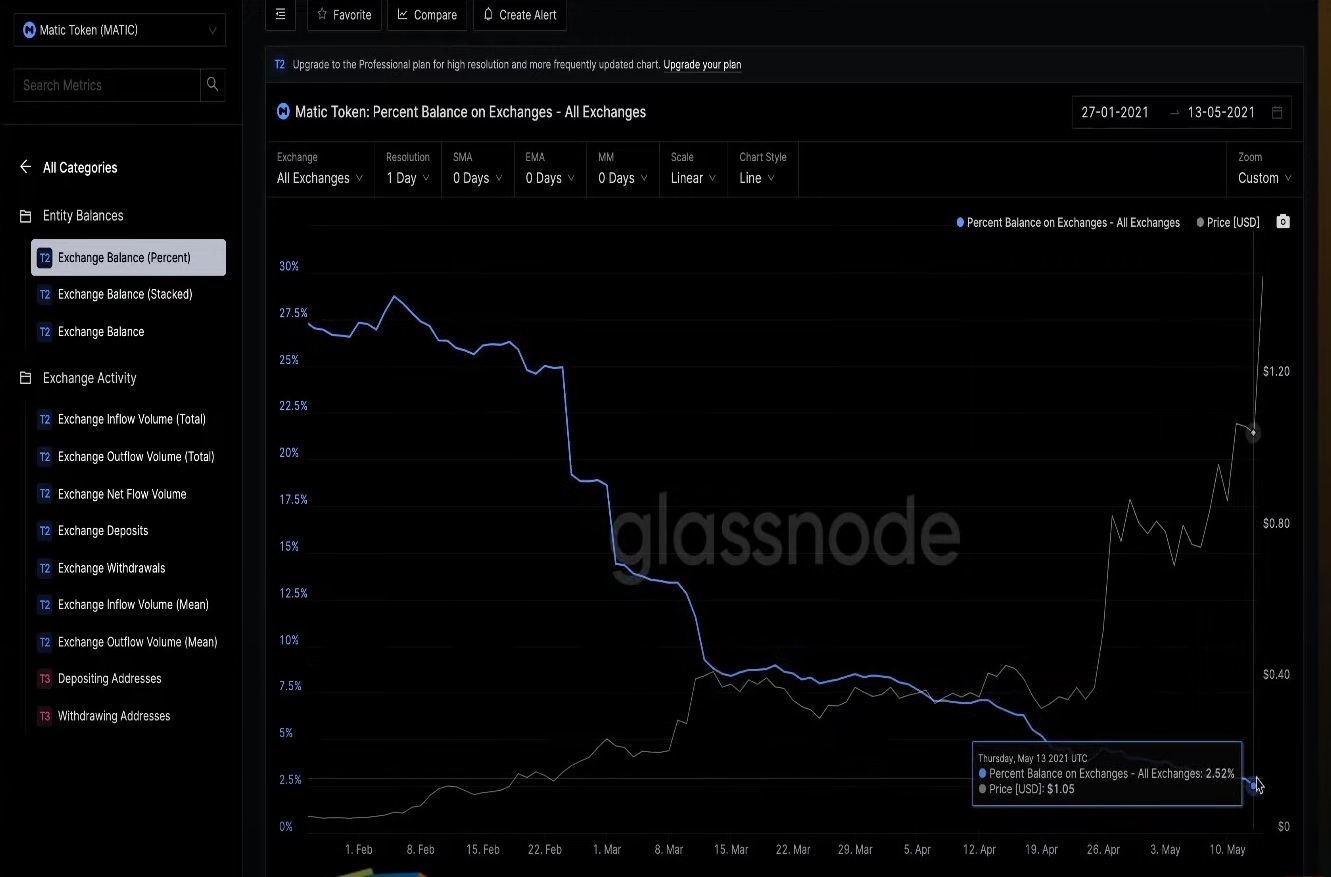Click the '$1.20' price axis label
The height and width of the screenshot is (877, 1331).
click(1276, 372)
